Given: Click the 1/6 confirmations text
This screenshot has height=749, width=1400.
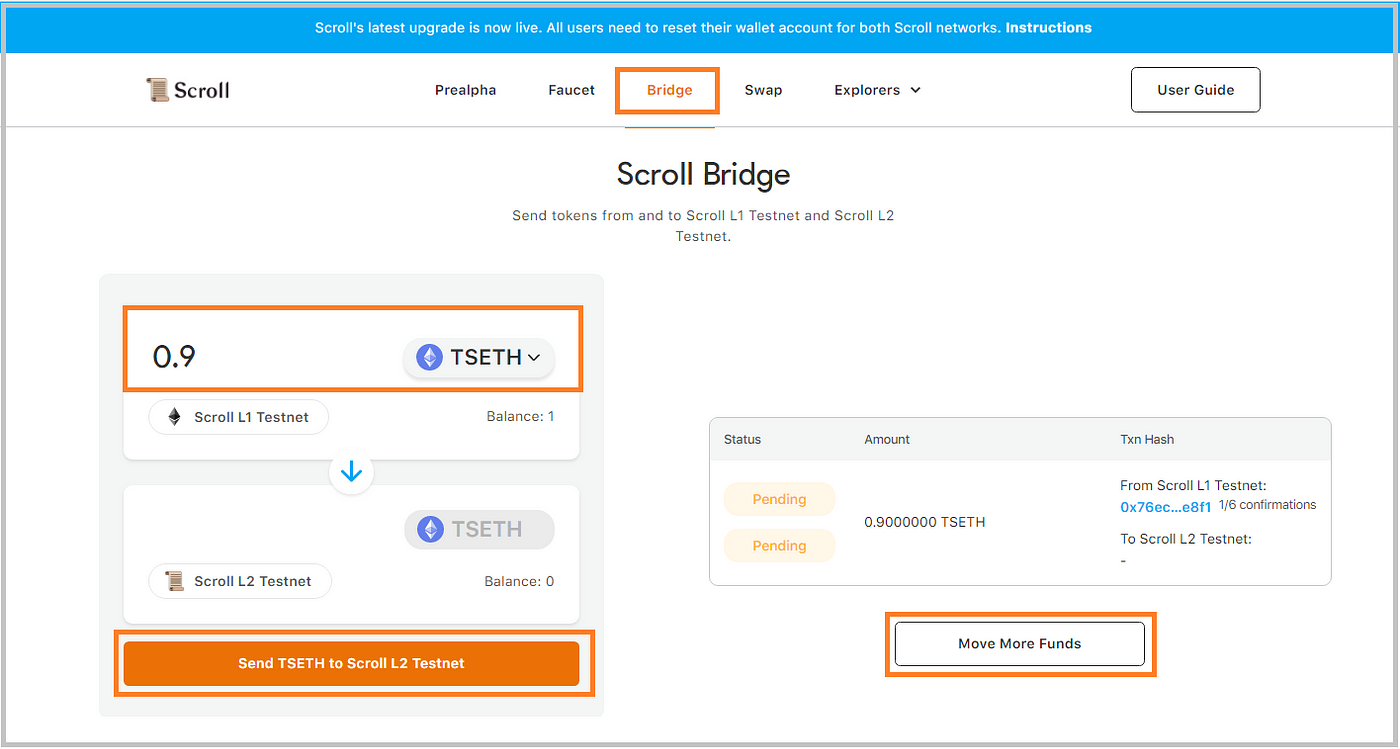Looking at the screenshot, I should 1267,505.
